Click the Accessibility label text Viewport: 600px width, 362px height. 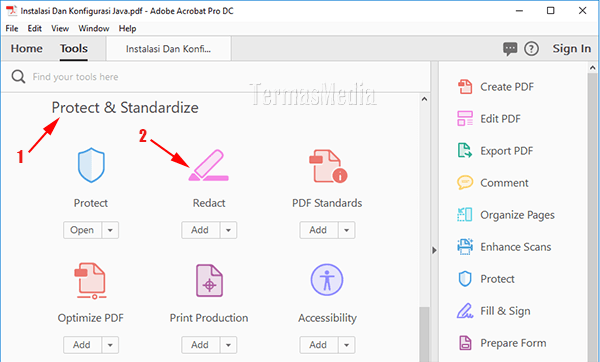pyautogui.click(x=328, y=318)
